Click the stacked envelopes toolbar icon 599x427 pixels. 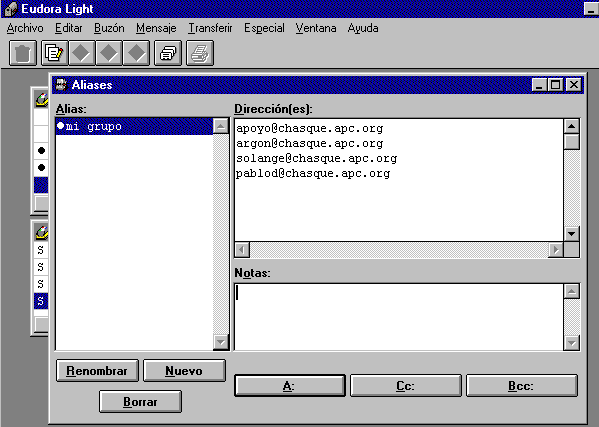click(168, 53)
